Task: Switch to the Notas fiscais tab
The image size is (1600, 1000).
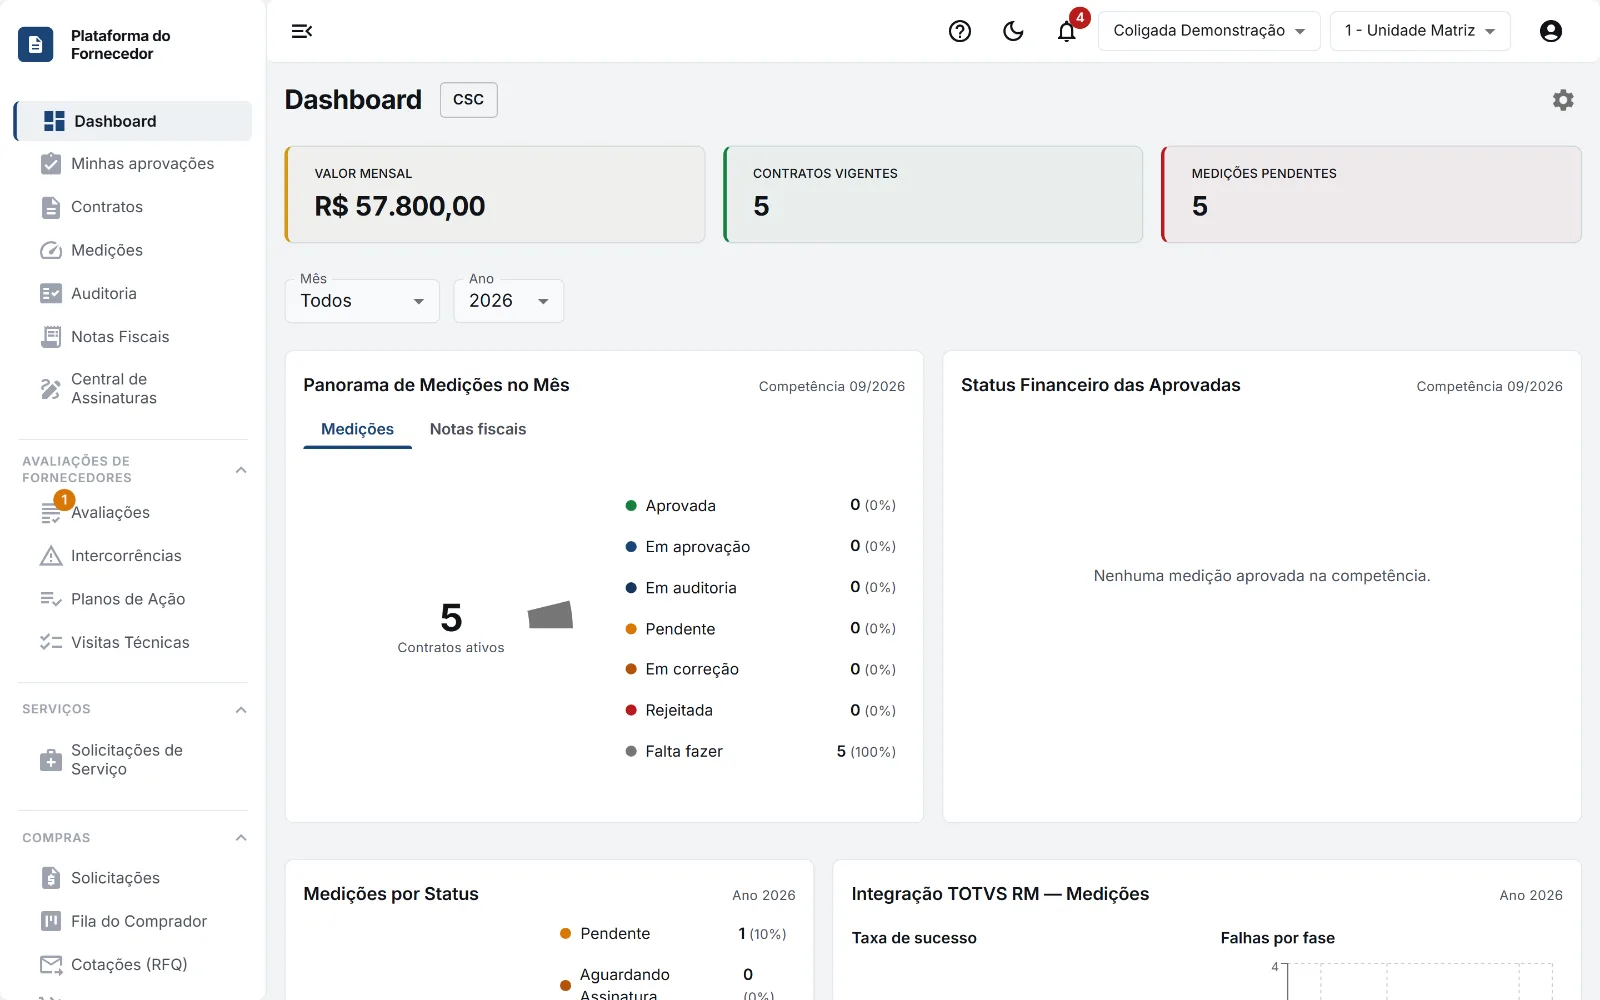Action: (478, 429)
